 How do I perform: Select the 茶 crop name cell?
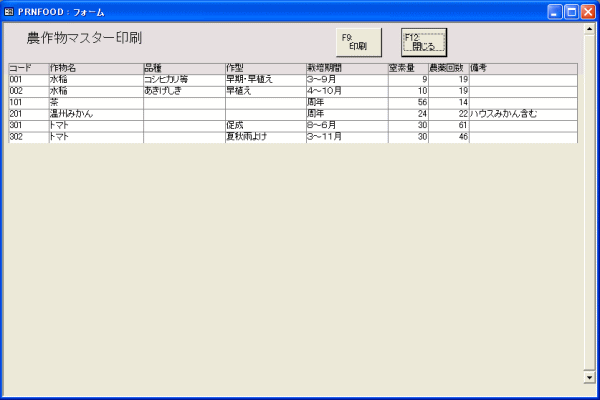[x=95, y=102]
